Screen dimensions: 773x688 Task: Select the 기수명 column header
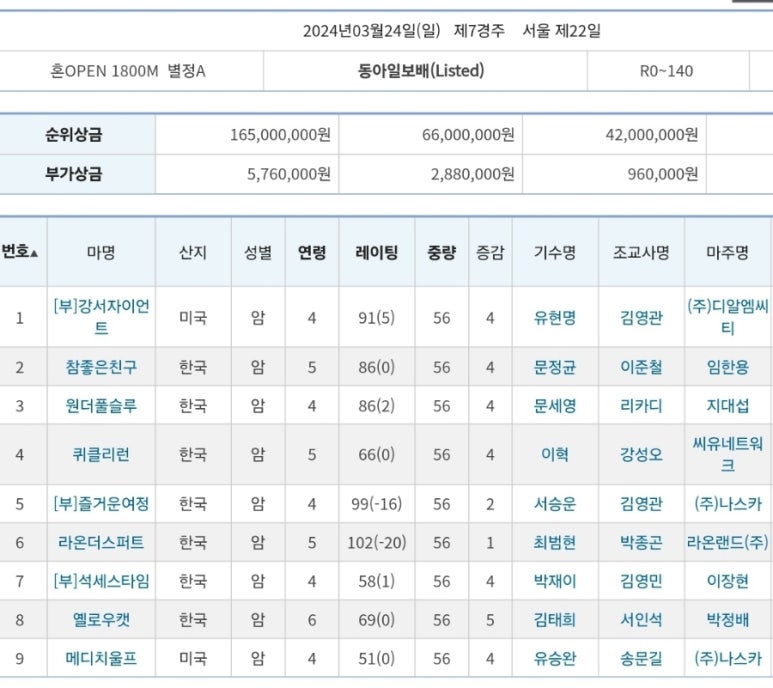555,252
